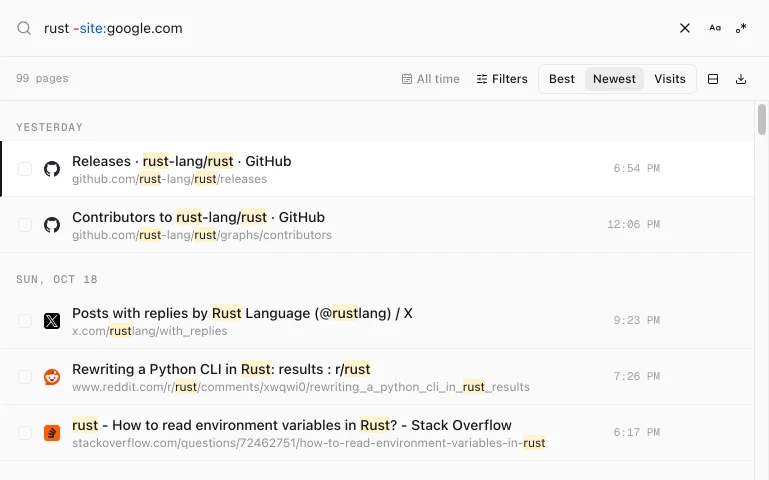Click the 99 pages result count
Image resolution: width=769 pixels, height=480 pixels.
[x=42, y=78]
